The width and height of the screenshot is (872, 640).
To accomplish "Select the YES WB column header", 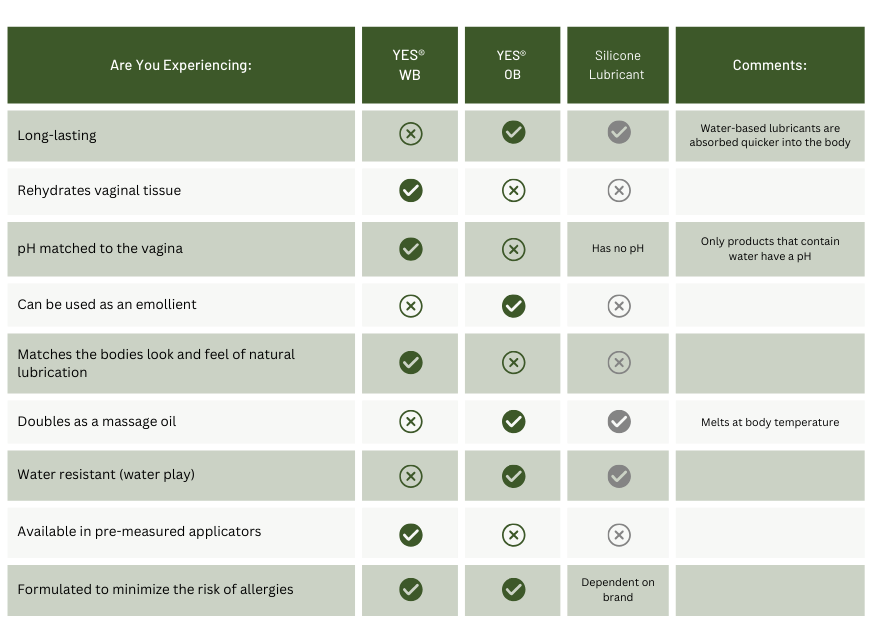I will pyautogui.click(x=409, y=65).
